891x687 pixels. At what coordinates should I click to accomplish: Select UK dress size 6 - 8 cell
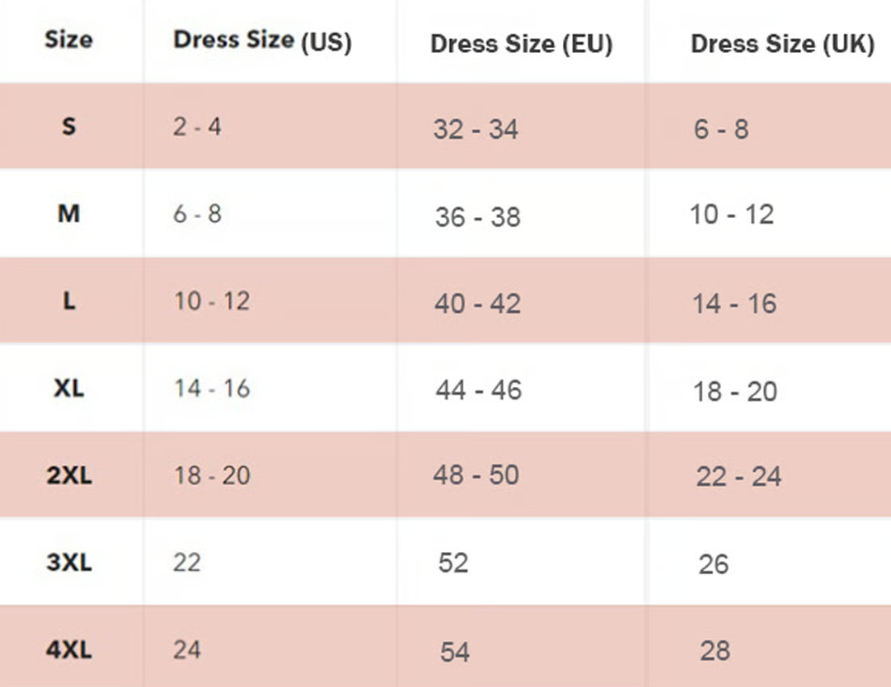(720, 129)
